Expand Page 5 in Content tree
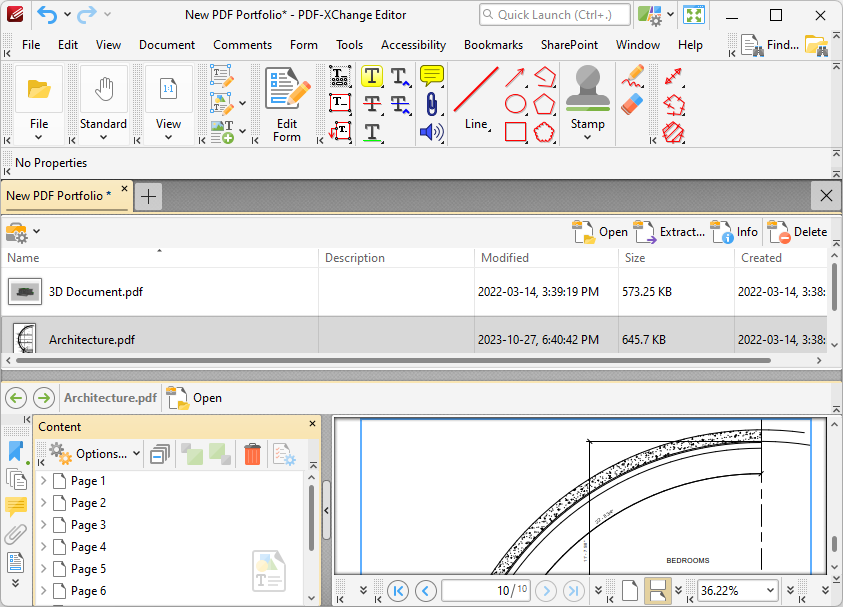Viewport: 843px width, 607px height. [x=44, y=569]
